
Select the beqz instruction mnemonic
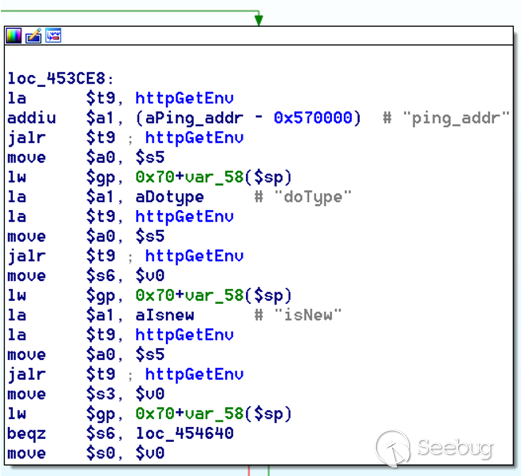point(26,433)
